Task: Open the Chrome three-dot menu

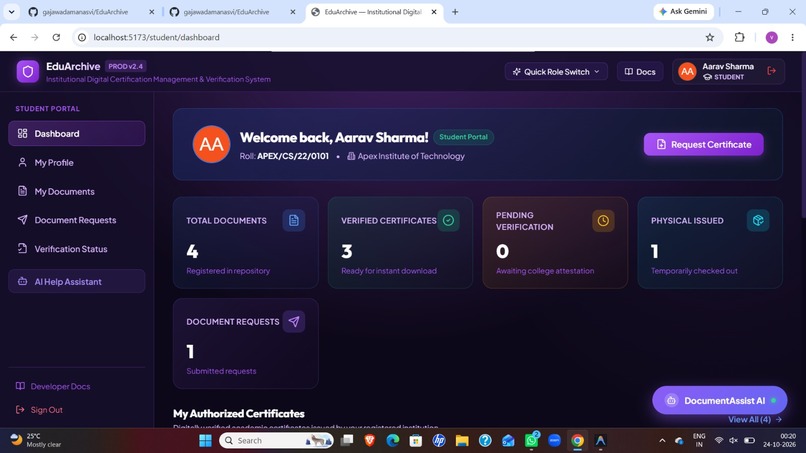Action: tap(792, 37)
